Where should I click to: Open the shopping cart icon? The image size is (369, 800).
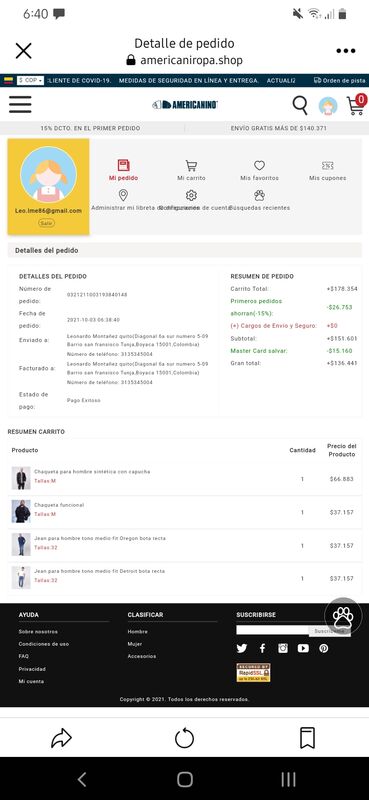356,105
